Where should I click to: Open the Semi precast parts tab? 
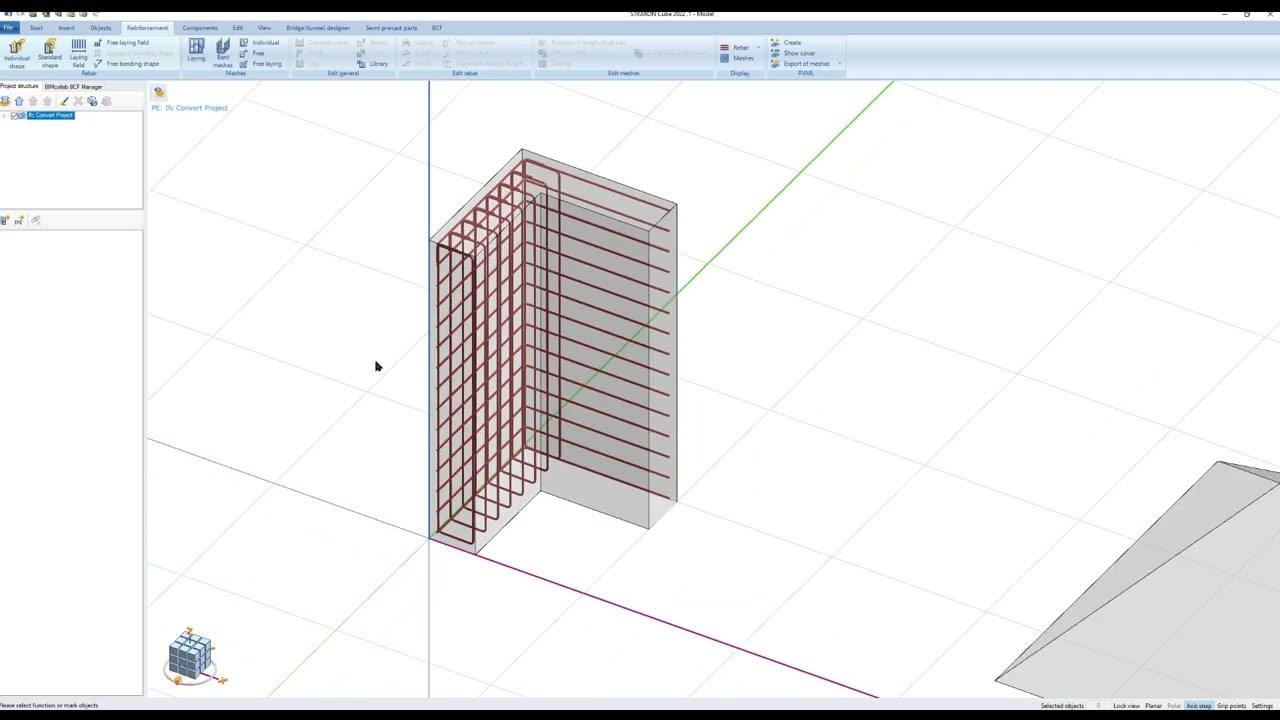391,28
